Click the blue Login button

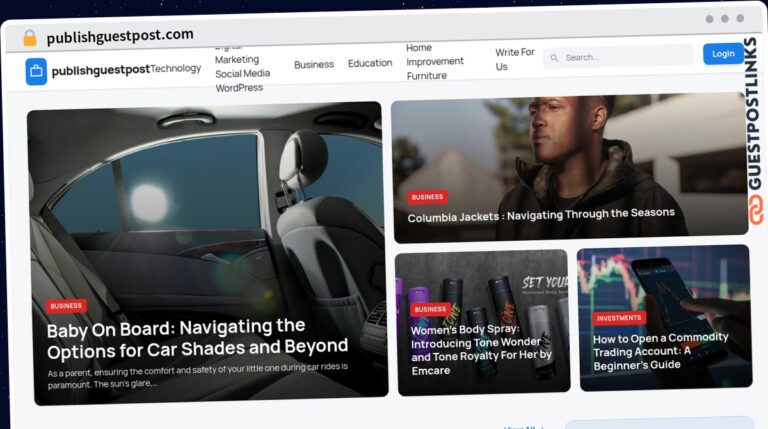pos(723,53)
